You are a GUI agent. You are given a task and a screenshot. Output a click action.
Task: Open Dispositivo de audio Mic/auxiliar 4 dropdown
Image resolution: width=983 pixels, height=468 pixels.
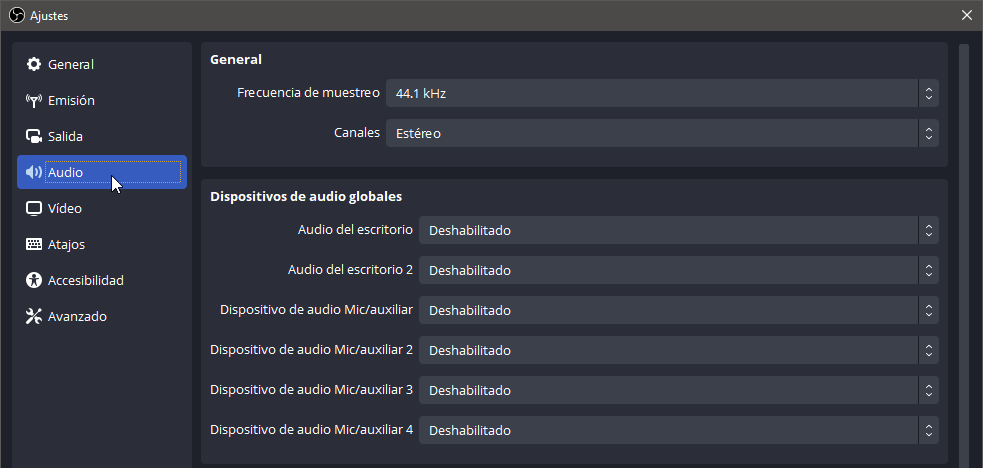click(x=678, y=430)
